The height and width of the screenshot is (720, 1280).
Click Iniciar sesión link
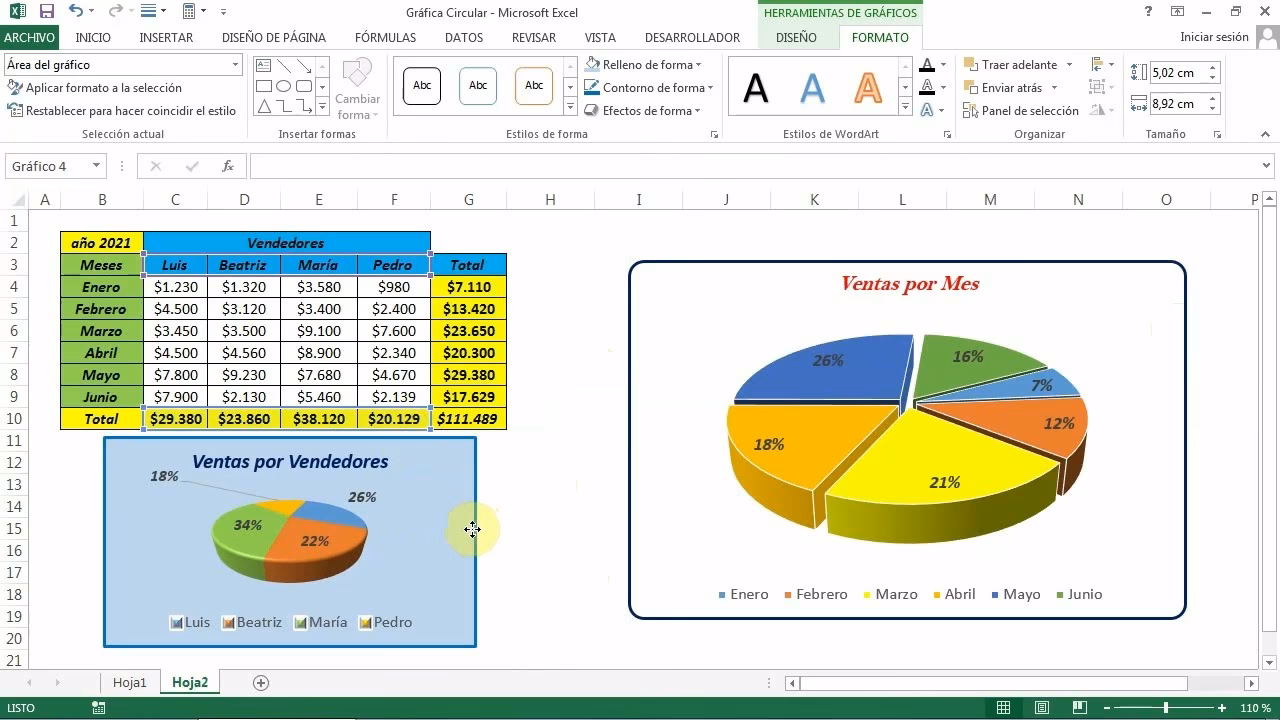[x=1214, y=37]
